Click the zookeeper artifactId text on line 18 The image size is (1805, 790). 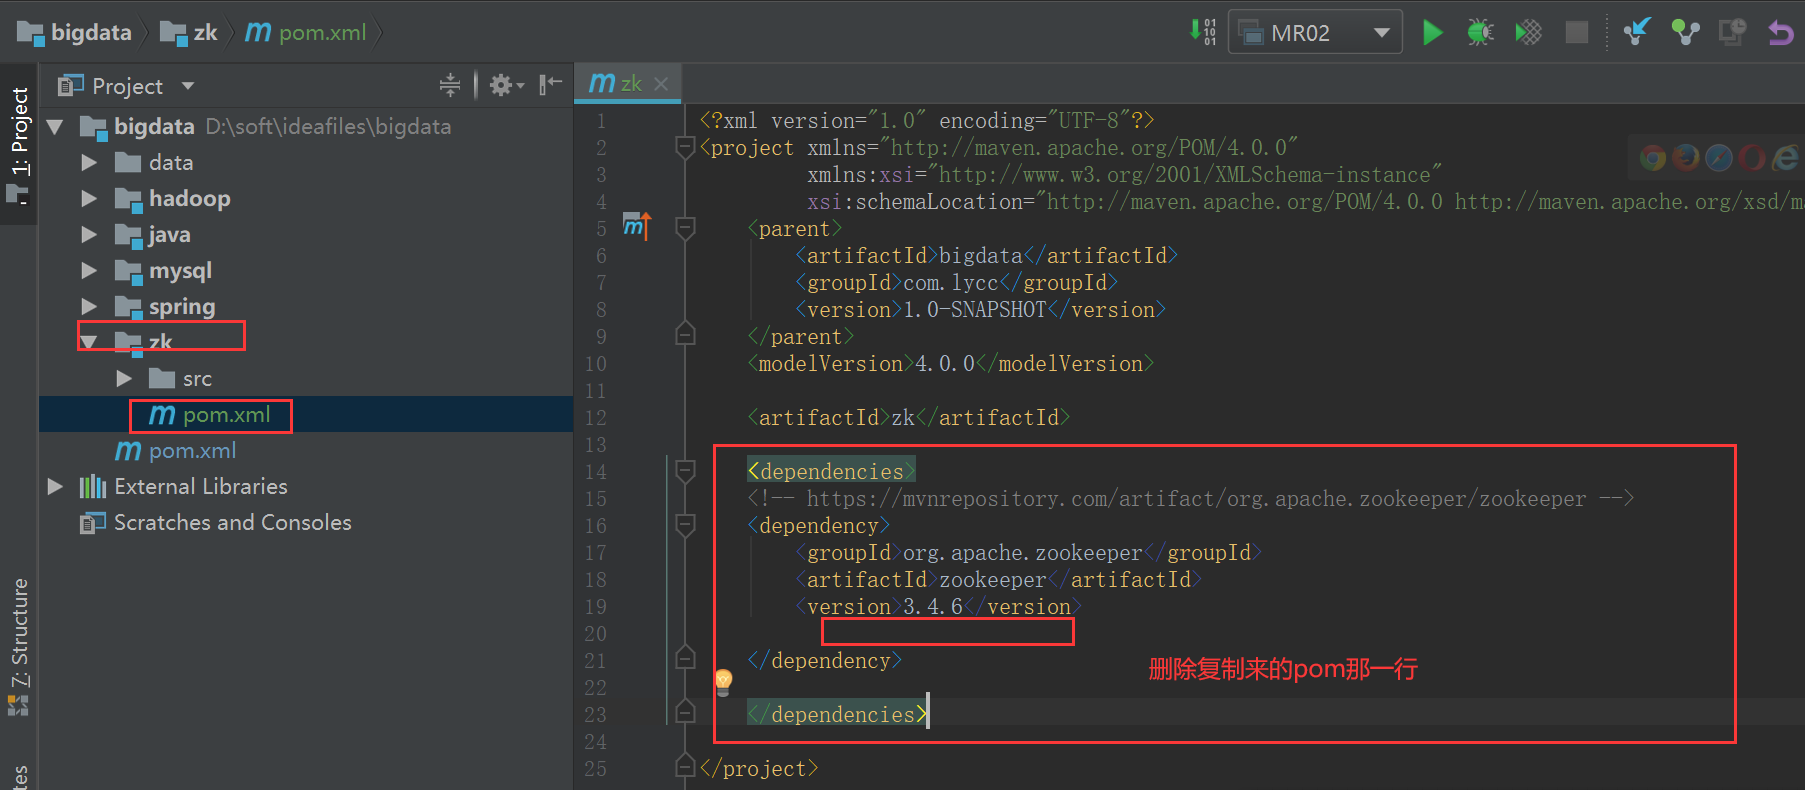pos(993,580)
